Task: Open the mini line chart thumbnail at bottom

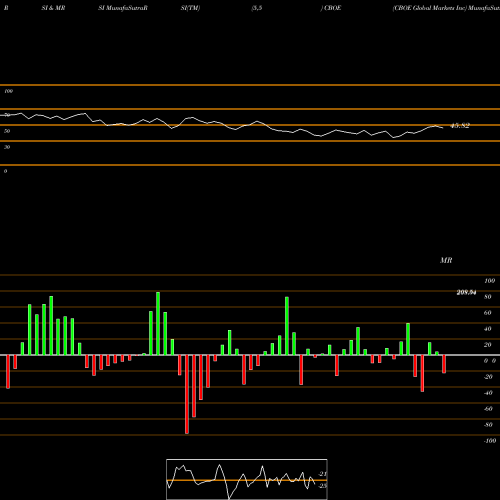Action: (247, 479)
